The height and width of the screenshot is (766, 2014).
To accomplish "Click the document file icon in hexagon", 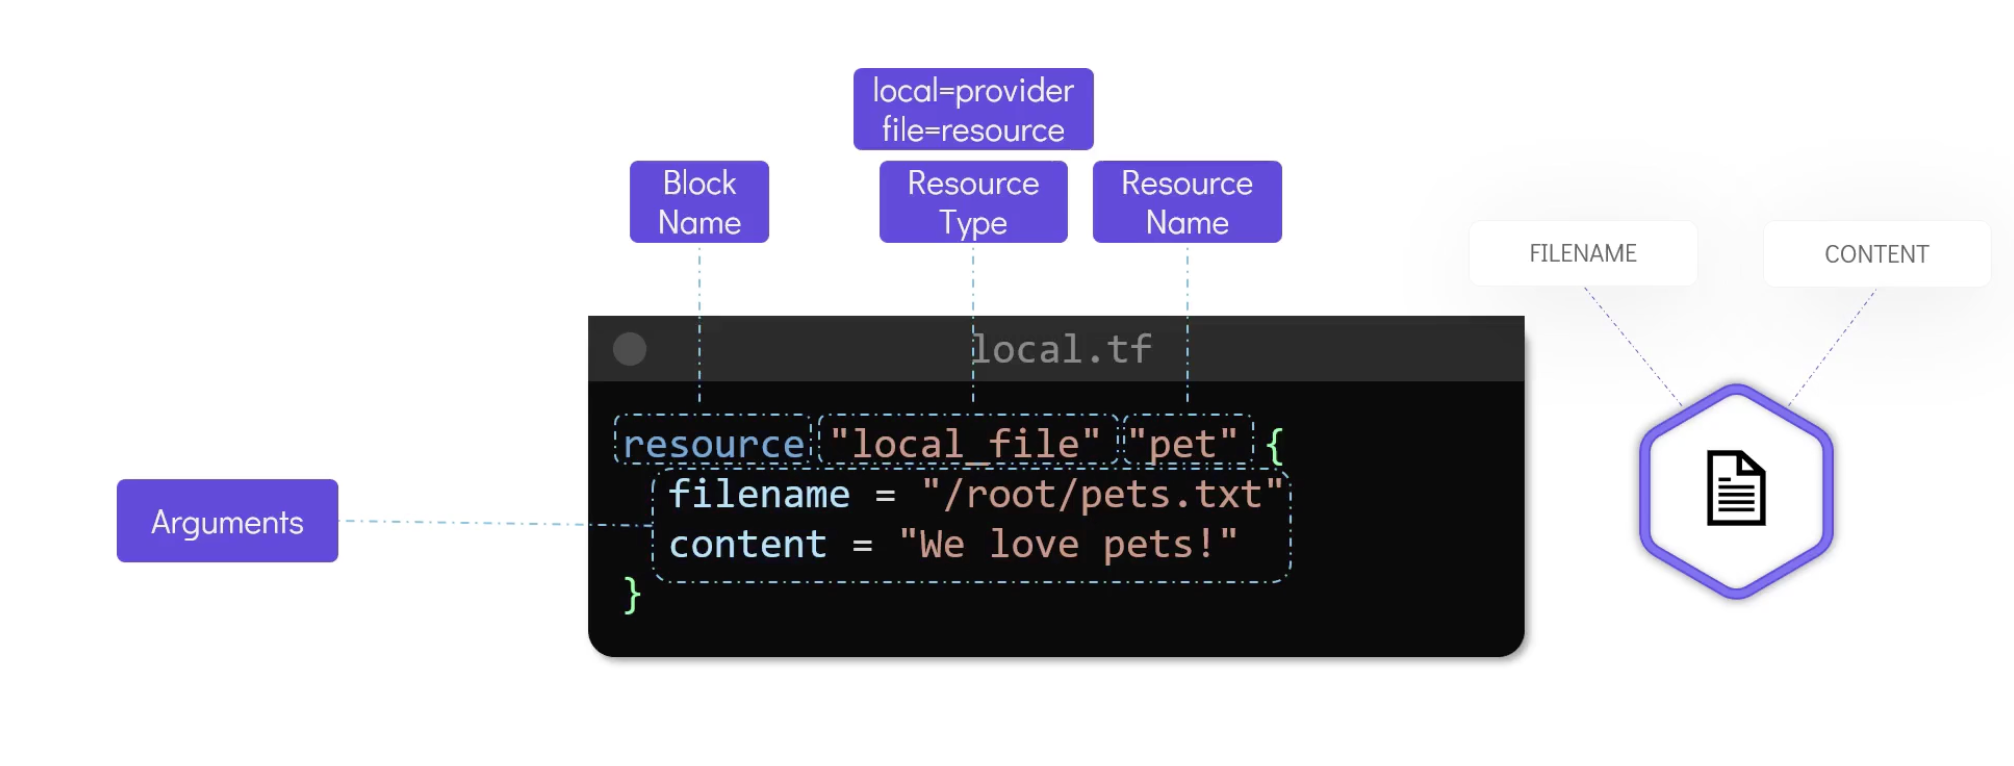I will point(1736,488).
